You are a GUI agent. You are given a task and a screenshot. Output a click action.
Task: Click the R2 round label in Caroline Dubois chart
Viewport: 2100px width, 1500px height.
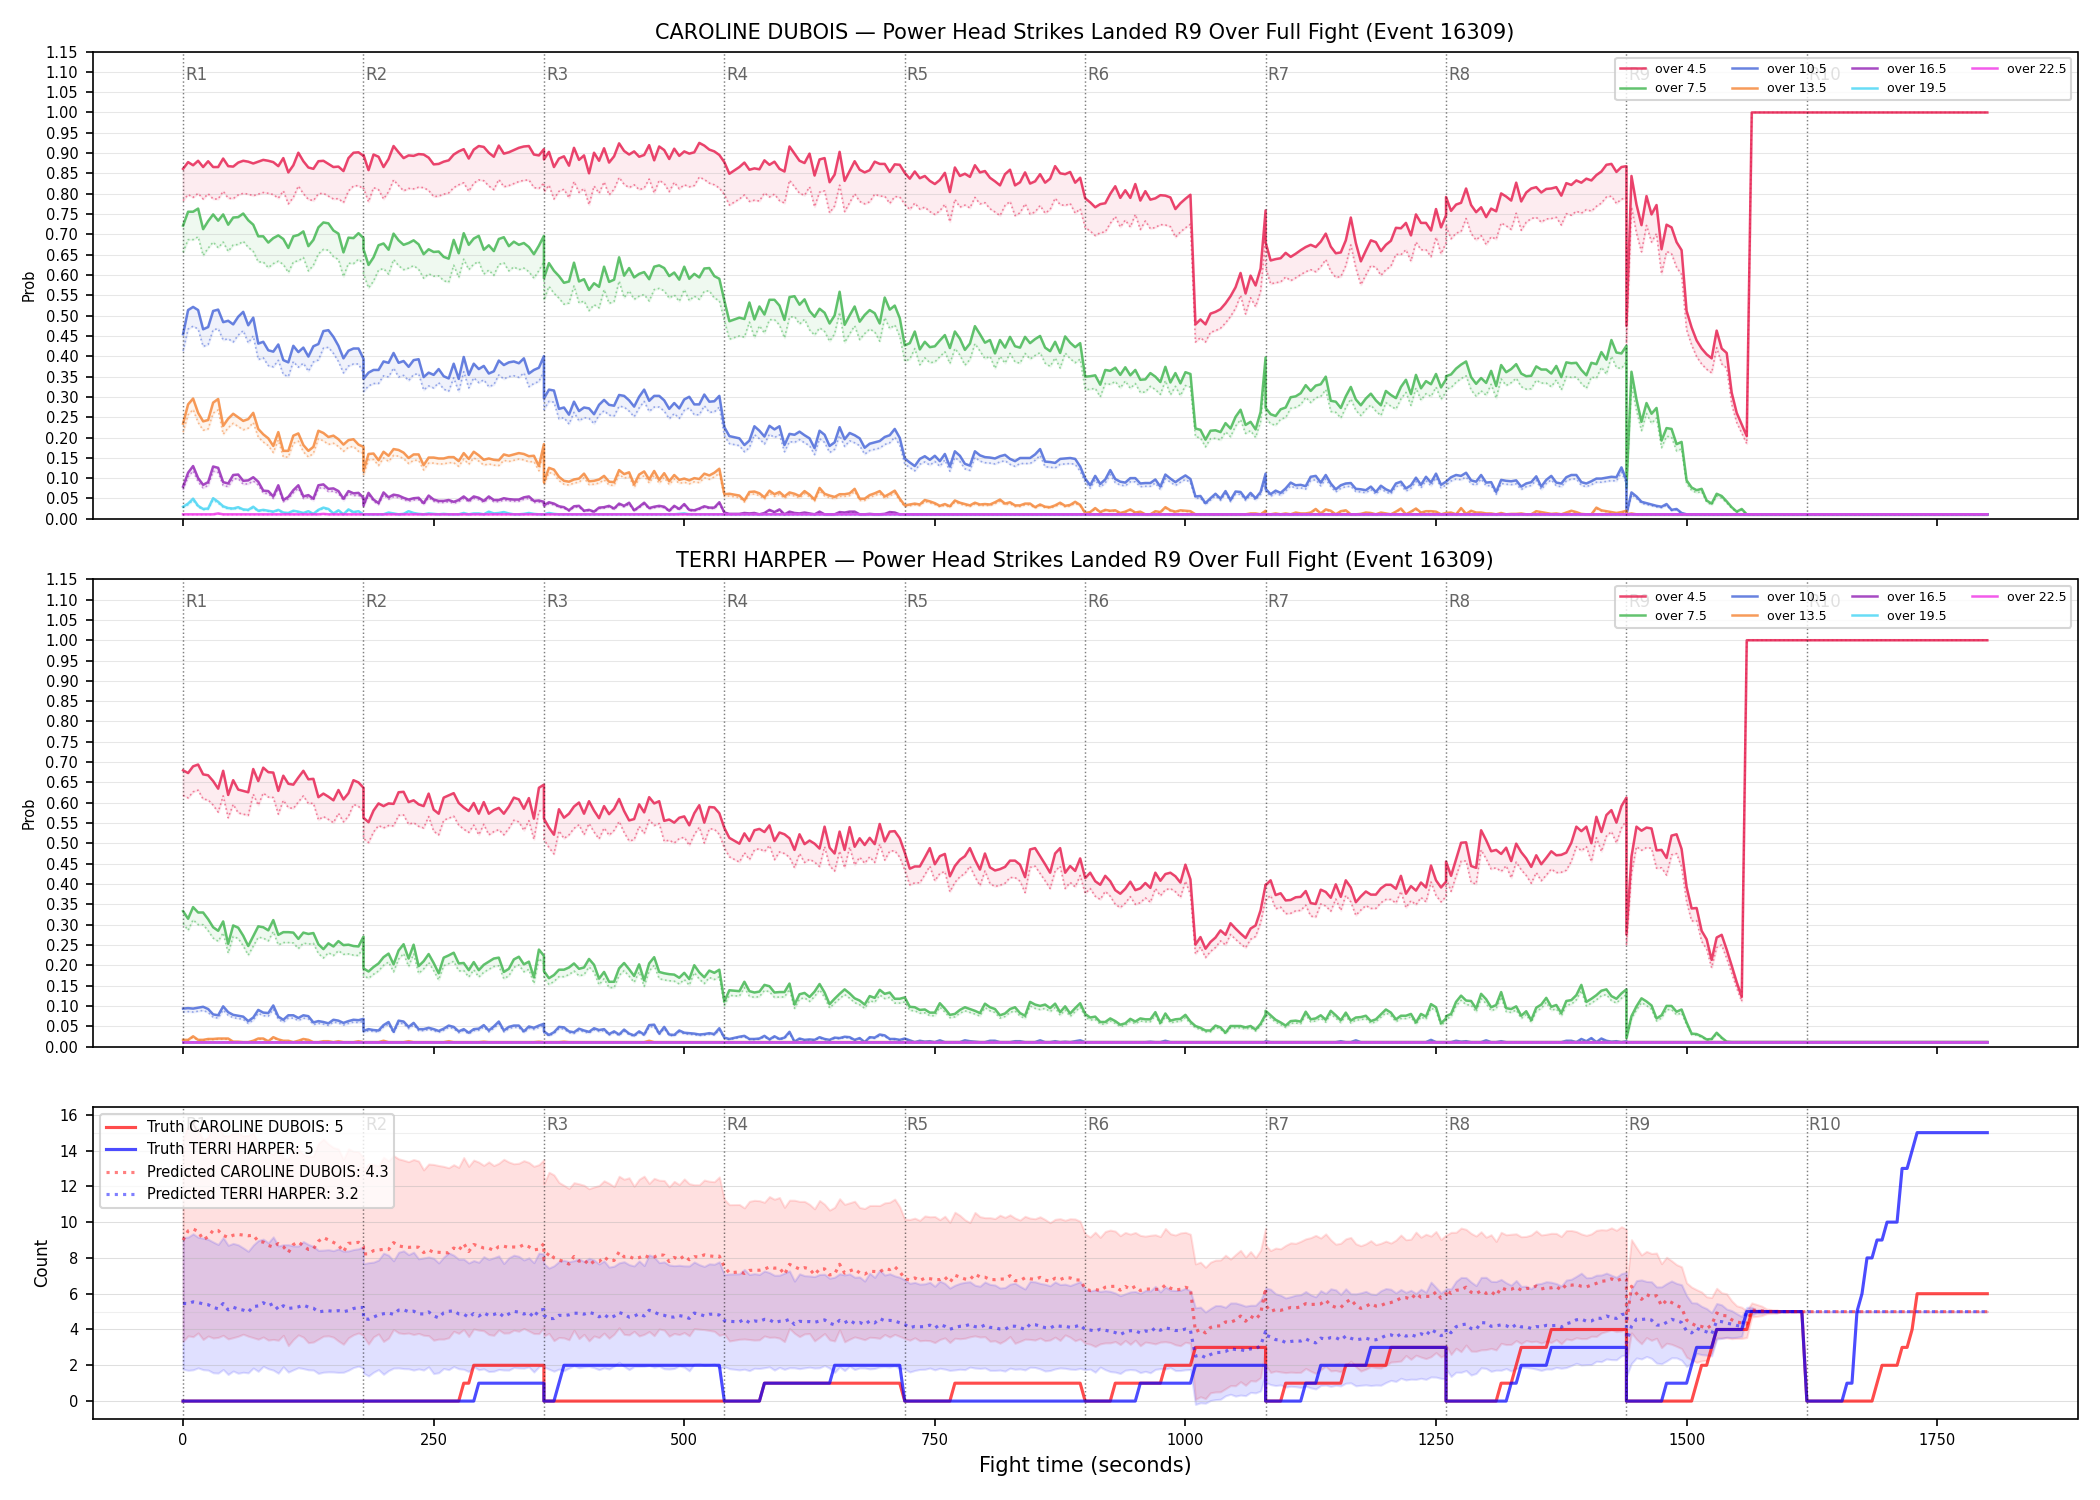(x=376, y=74)
